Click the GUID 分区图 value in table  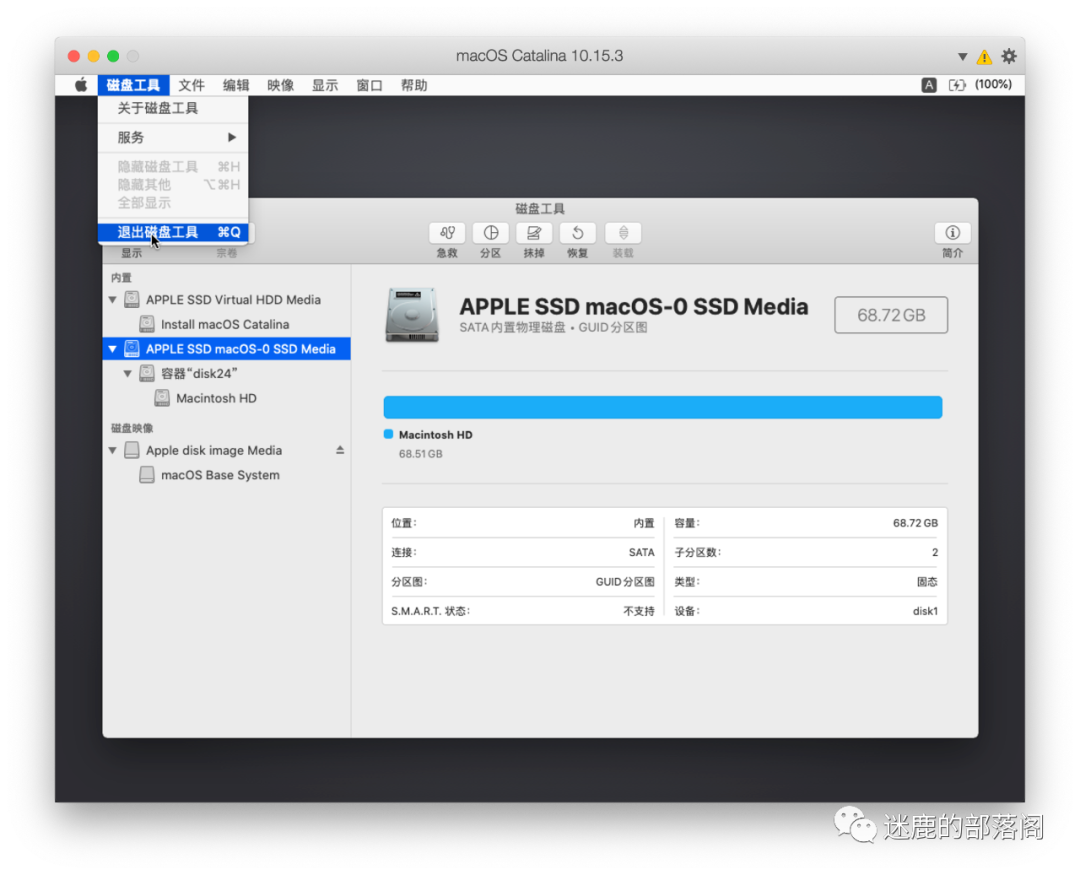pos(625,581)
